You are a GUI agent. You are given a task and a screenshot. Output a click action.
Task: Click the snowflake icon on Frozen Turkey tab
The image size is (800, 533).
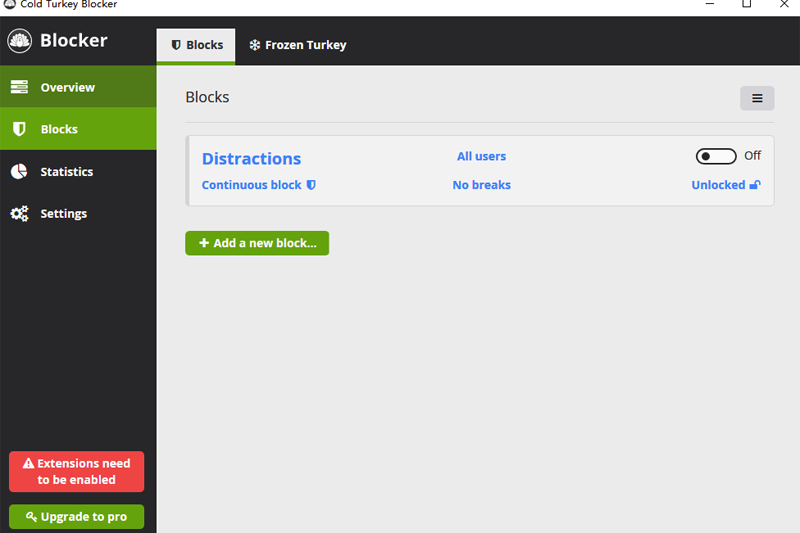(255, 46)
